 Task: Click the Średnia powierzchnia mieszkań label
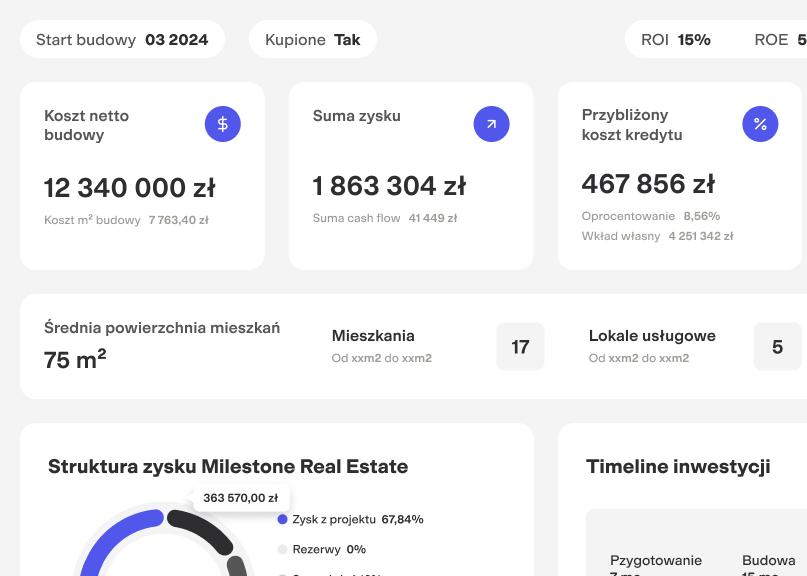(162, 328)
